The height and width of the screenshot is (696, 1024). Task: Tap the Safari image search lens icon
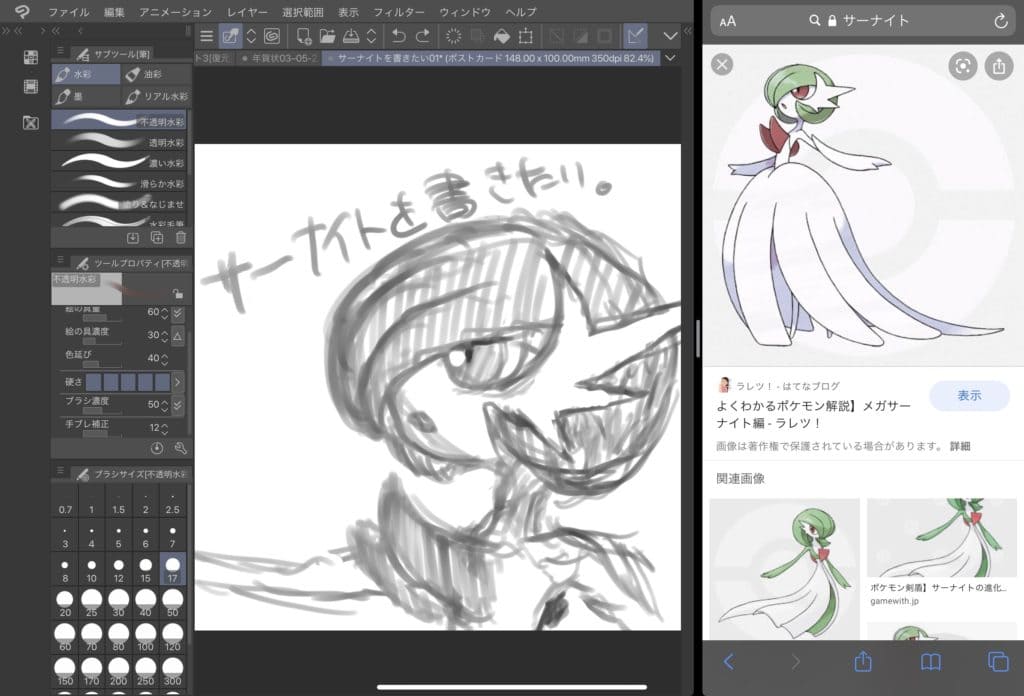(963, 66)
